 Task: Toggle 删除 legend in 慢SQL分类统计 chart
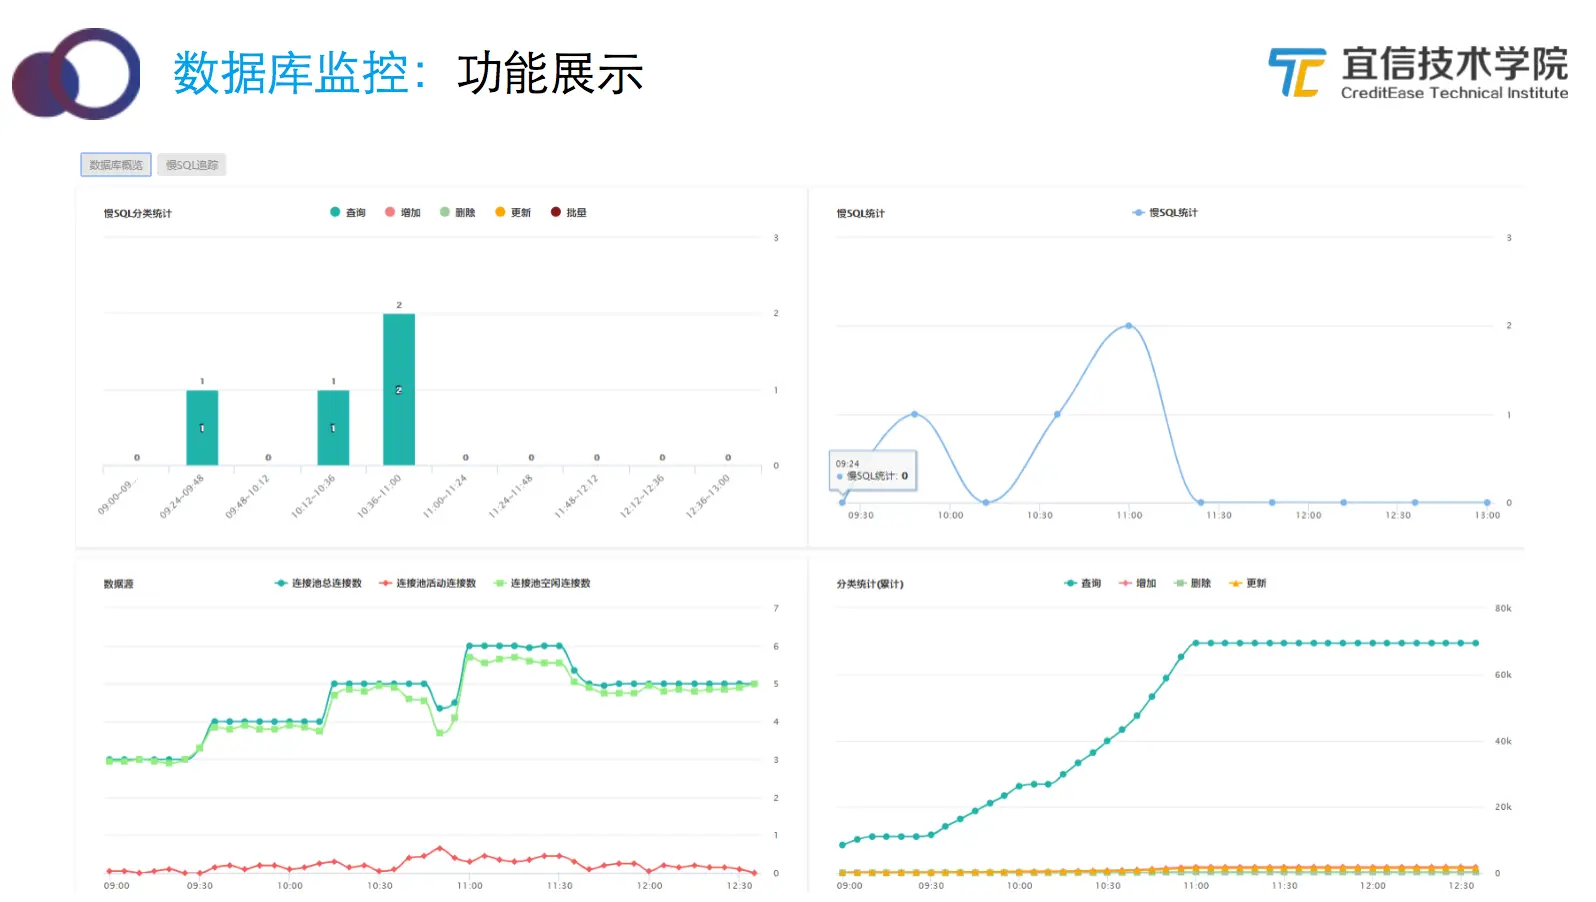(x=458, y=212)
